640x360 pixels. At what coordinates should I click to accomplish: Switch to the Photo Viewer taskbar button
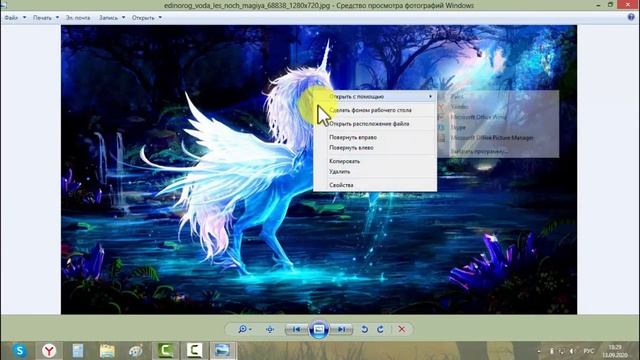223,351
